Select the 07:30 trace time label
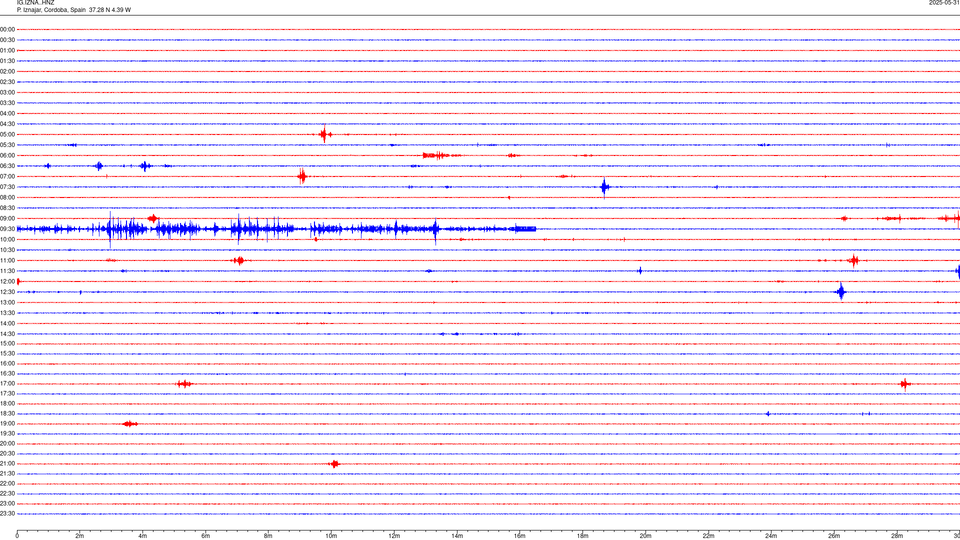Image resolution: width=960 pixels, height=540 pixels. 7,187
